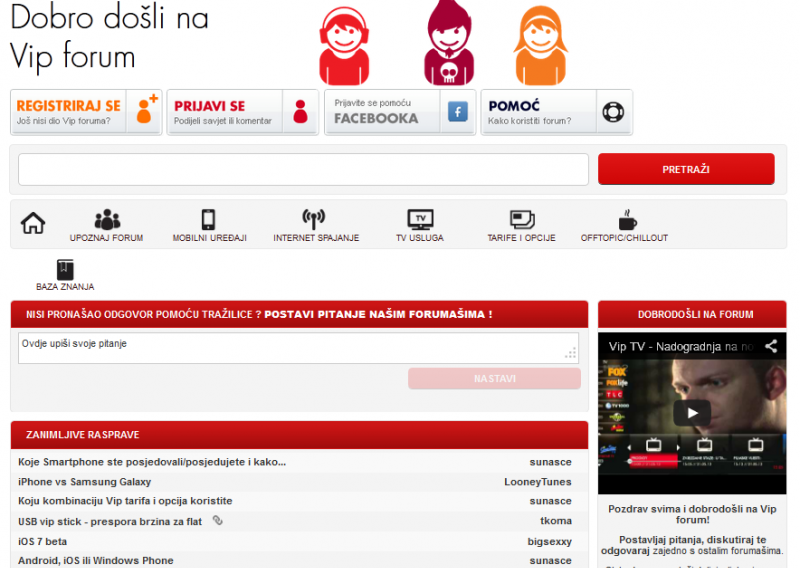Open 'Android, iOS ili Windows Phone' thread
The height and width of the screenshot is (568, 800).
96,560
